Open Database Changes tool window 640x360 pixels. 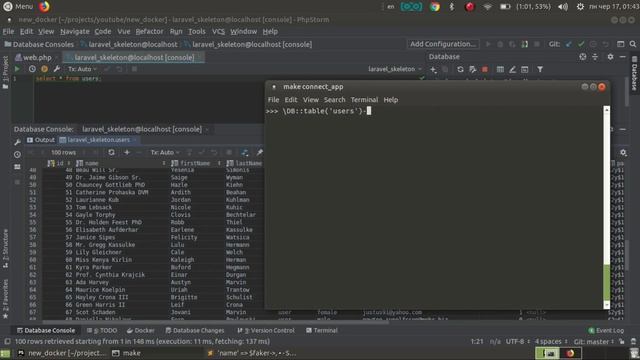195,330
